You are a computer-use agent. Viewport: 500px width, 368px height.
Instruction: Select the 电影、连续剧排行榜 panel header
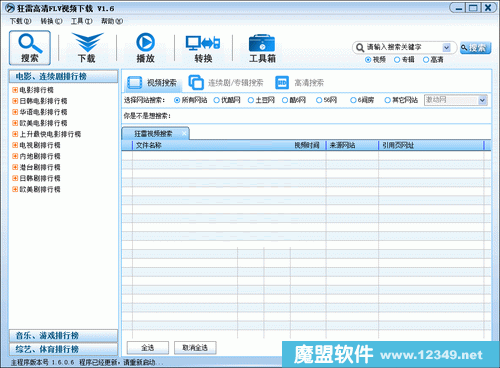pyautogui.click(x=63, y=76)
